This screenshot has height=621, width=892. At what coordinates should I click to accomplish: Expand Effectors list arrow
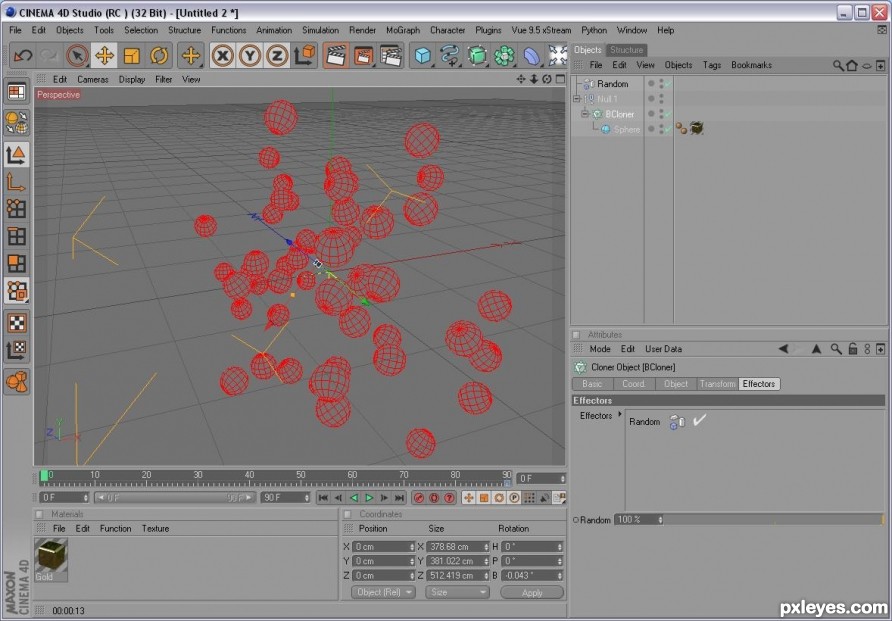(620, 415)
